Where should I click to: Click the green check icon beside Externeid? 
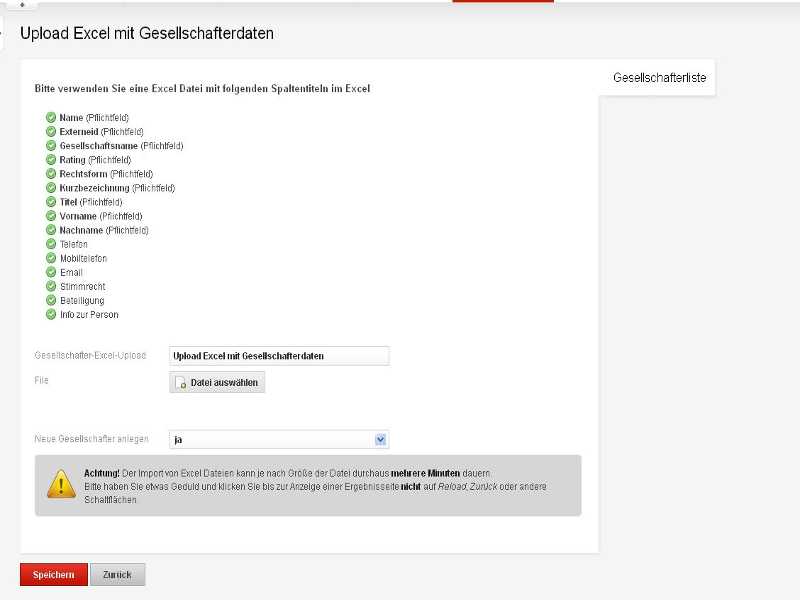point(51,132)
